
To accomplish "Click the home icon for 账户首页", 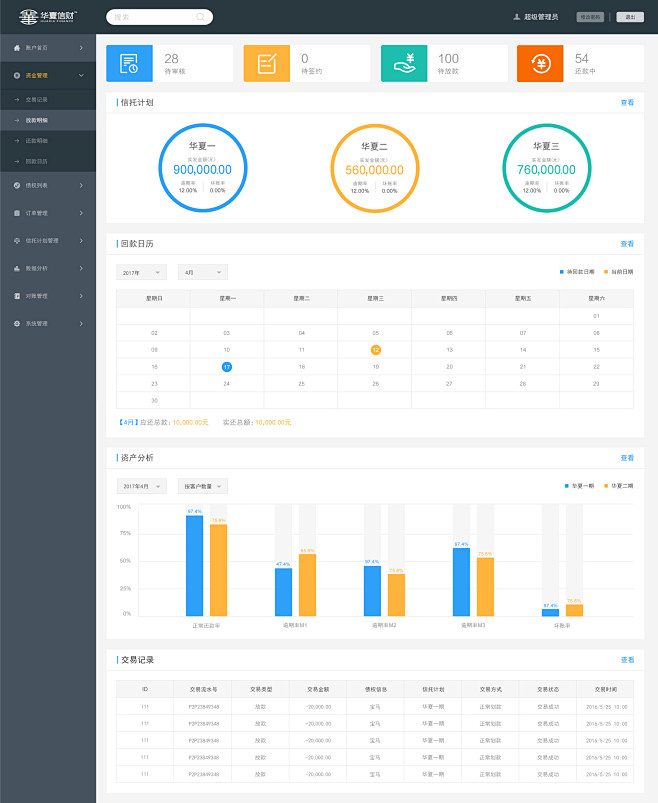I will pyautogui.click(x=17, y=48).
